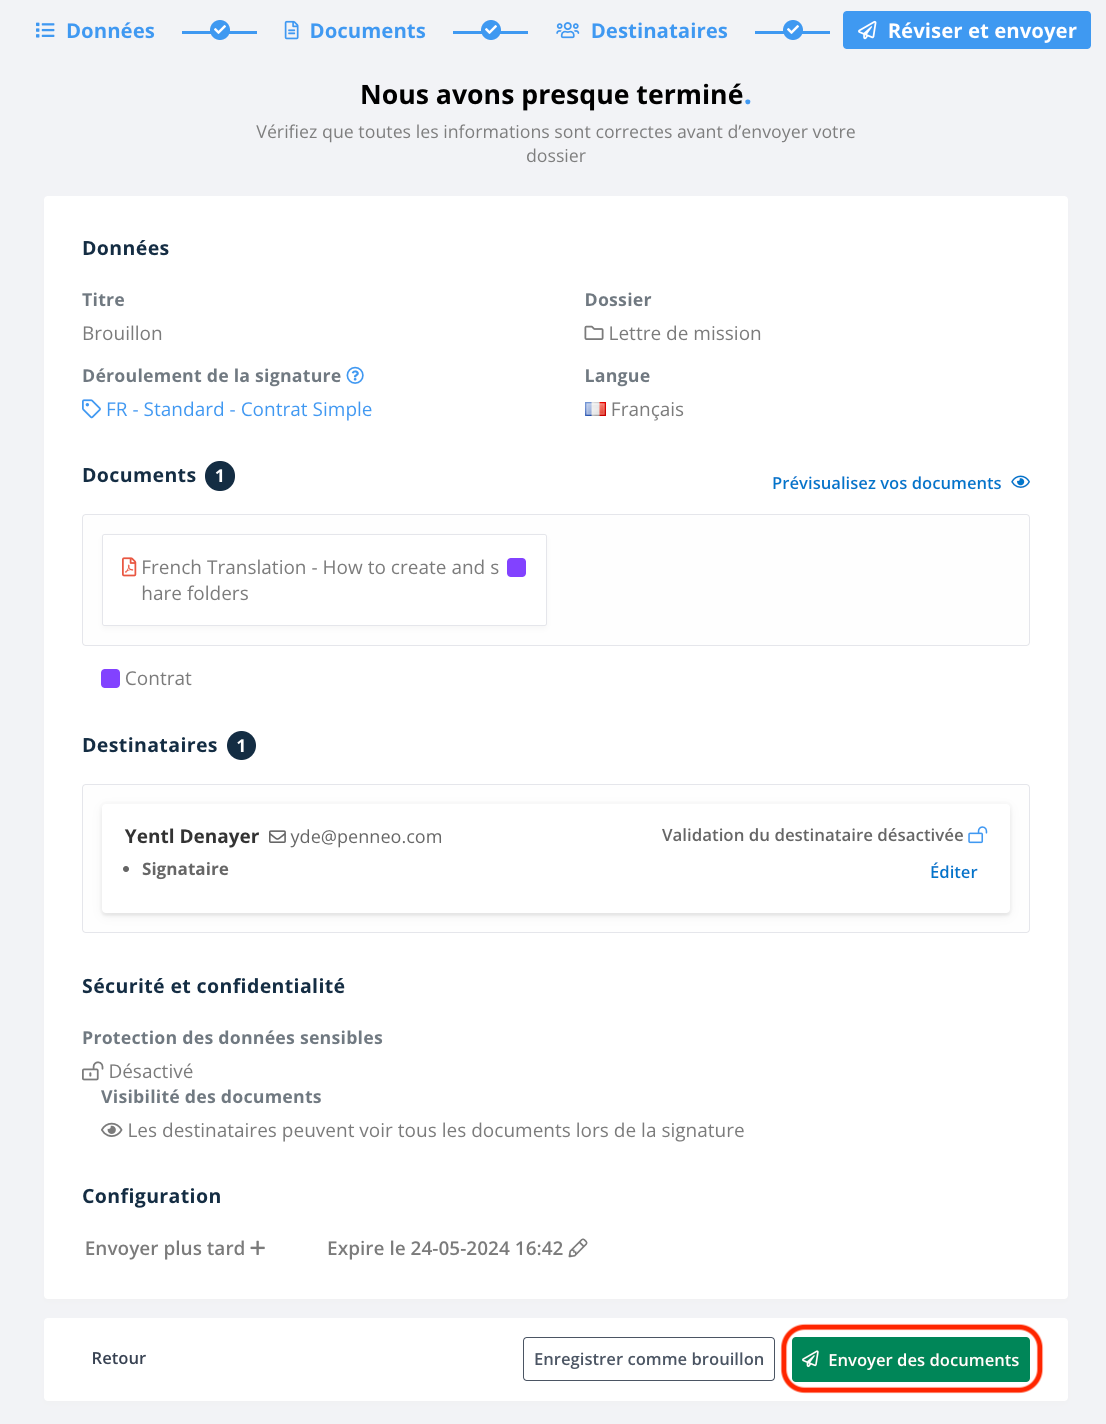Viewport: 1106px width, 1424px height.
Task: Click the Retour link
Action: click(119, 1358)
